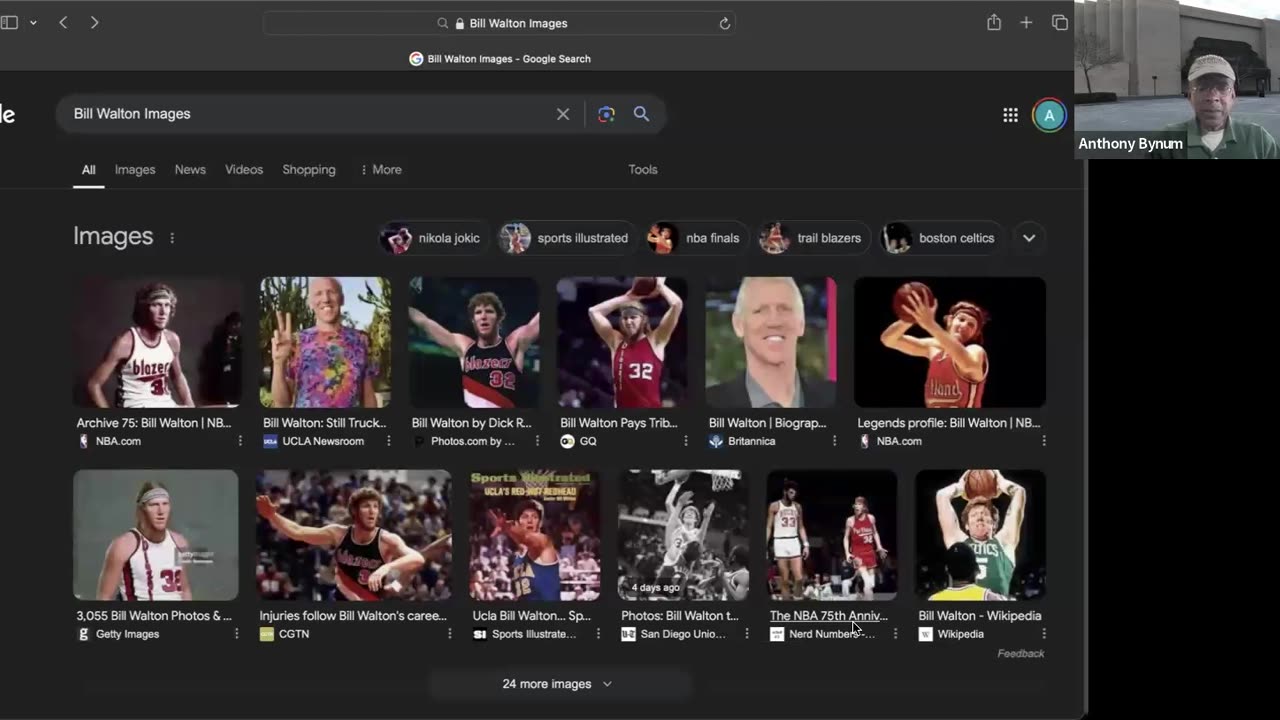Select the Bill Walton Images browser tab

pos(500,59)
